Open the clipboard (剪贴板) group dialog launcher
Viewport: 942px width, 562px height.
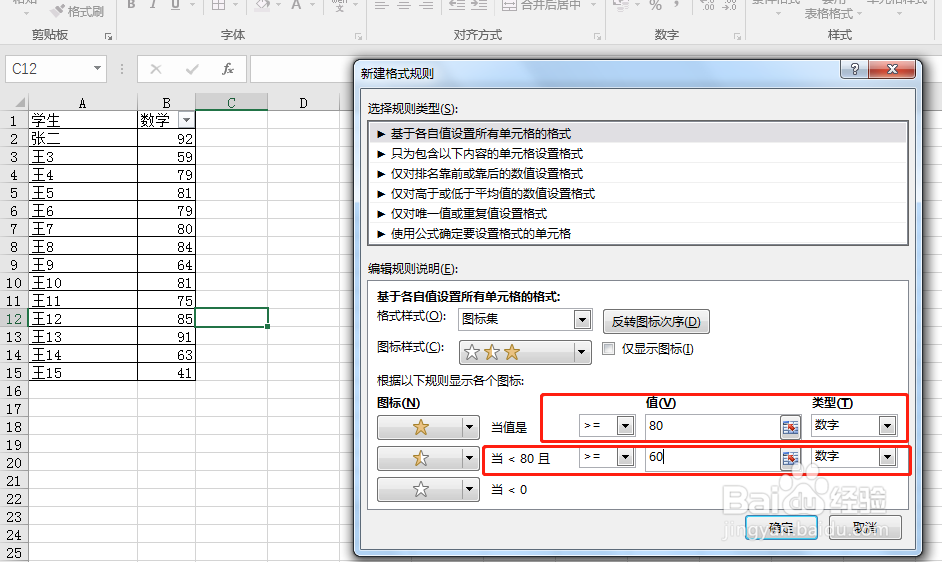point(109,37)
